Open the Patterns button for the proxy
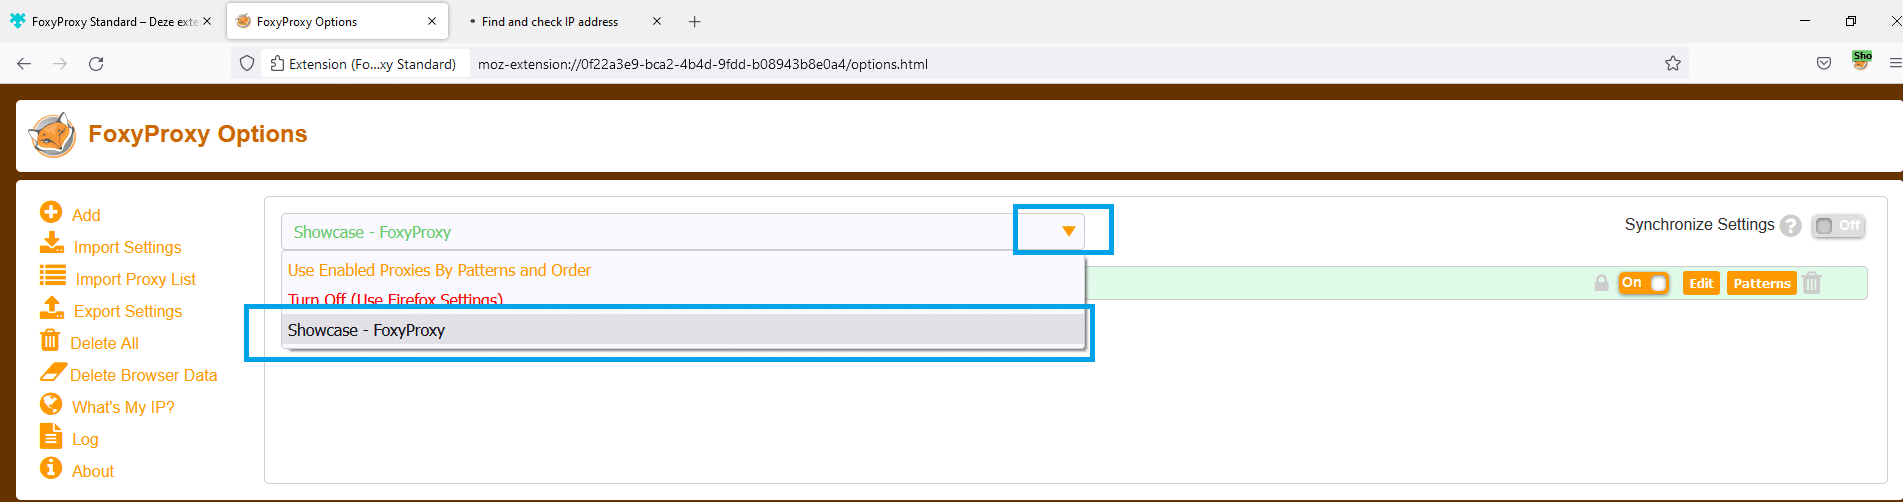Image resolution: width=1903 pixels, height=502 pixels. coord(1761,283)
